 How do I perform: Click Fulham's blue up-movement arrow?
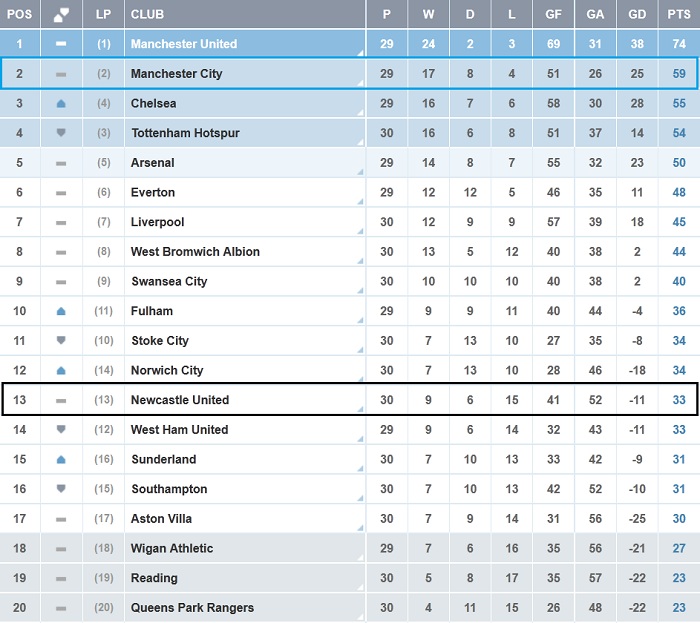[x=61, y=311]
